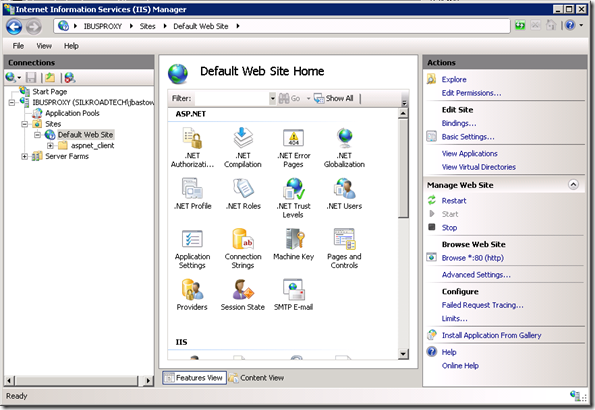Screen dimensions: 595x410
Task: Click the Up folder icon in Connections toolbar
Action: click(x=50, y=78)
